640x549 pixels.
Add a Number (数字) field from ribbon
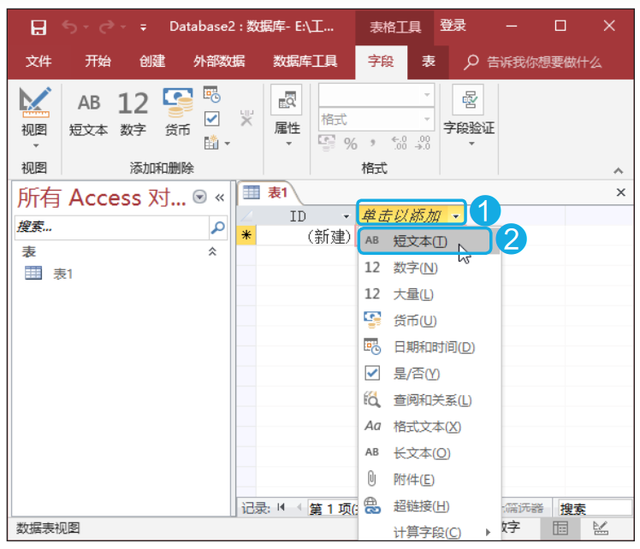pyautogui.click(x=133, y=113)
